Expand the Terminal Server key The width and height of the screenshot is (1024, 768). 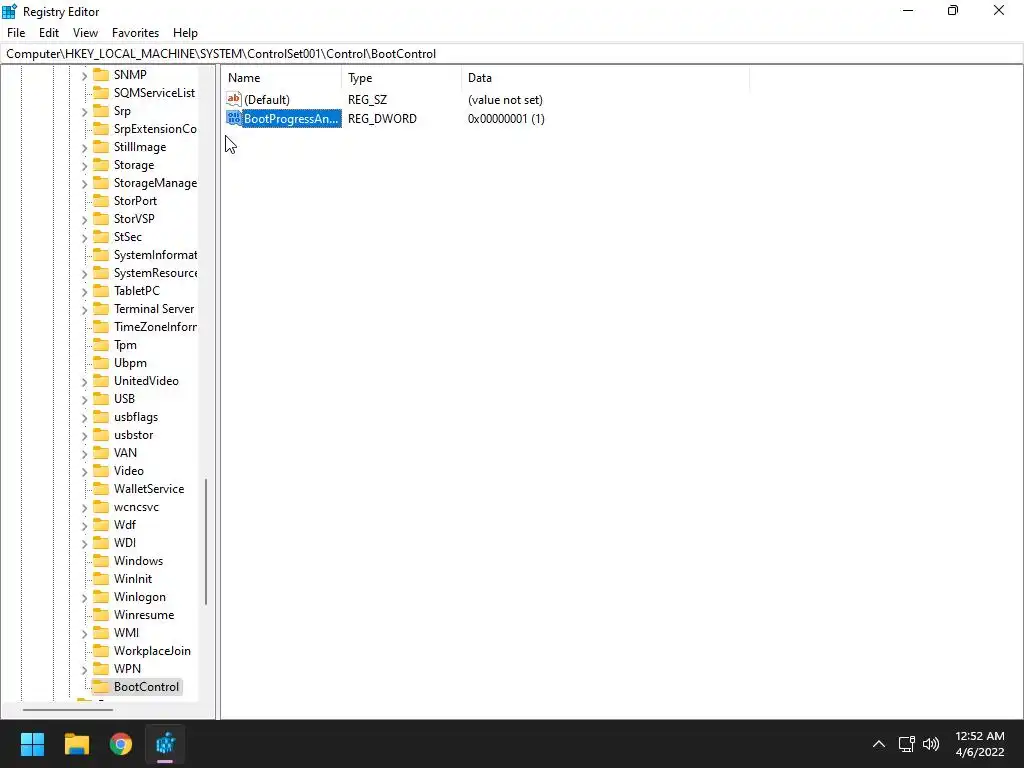[x=84, y=310]
